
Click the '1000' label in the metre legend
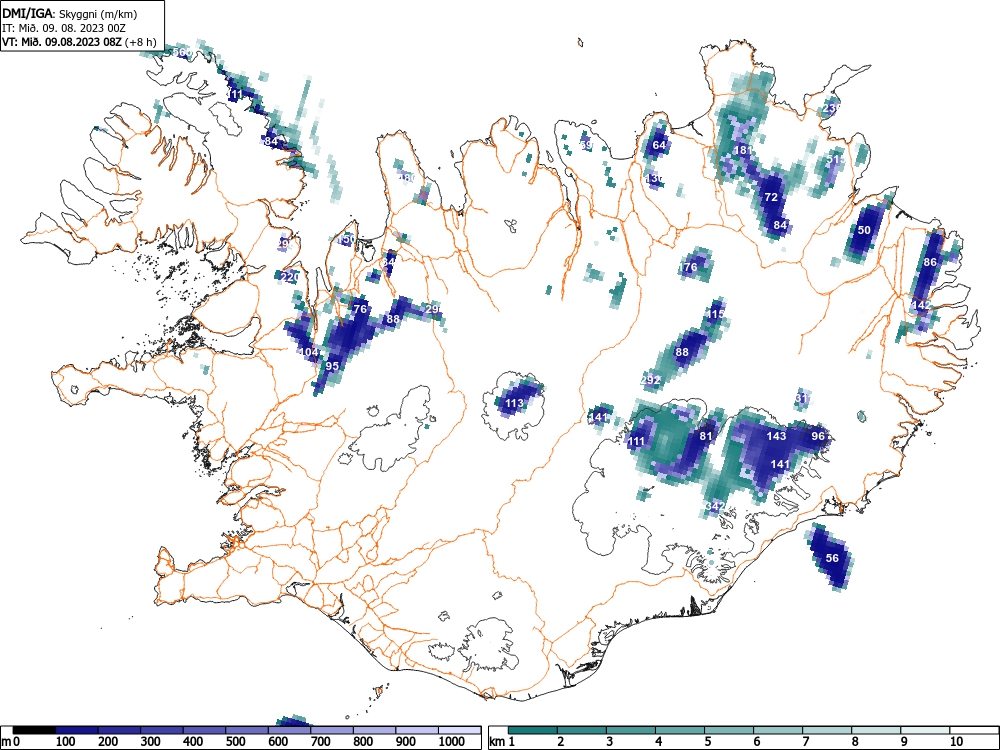pos(452,742)
